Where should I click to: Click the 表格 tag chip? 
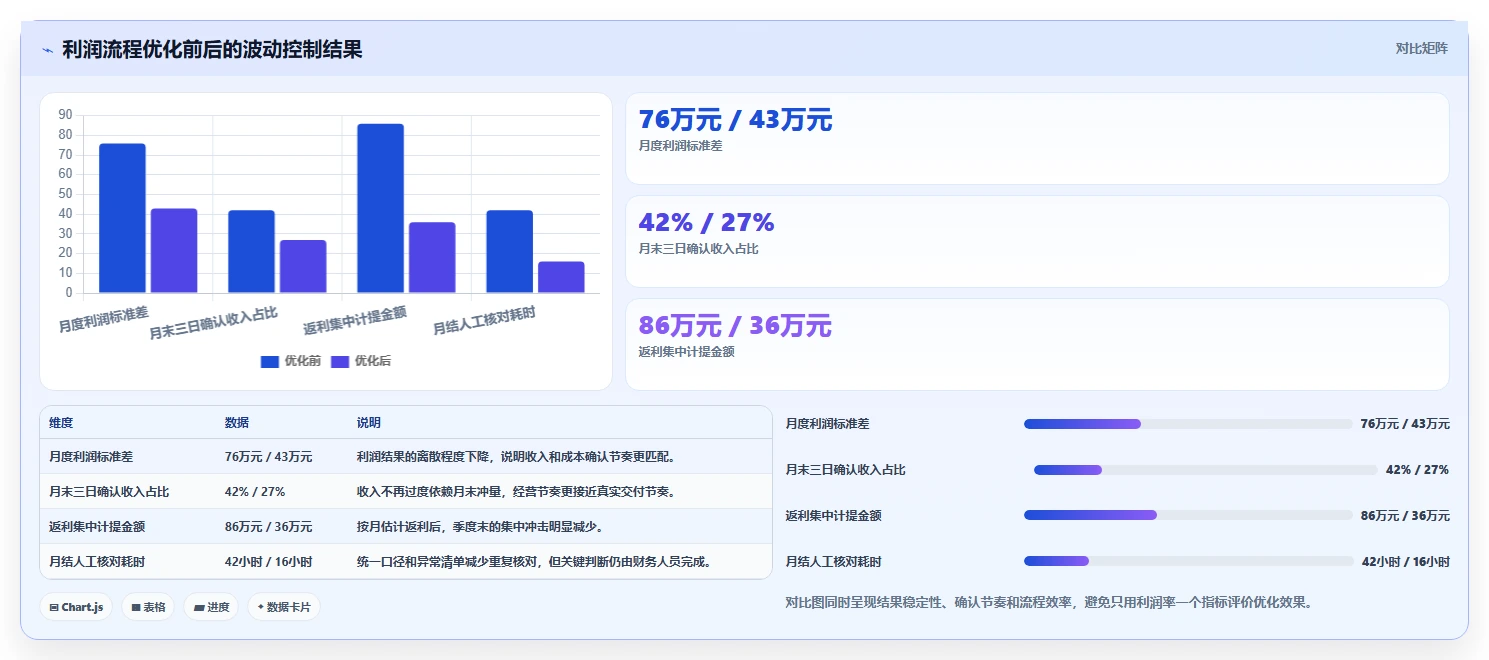(x=148, y=606)
